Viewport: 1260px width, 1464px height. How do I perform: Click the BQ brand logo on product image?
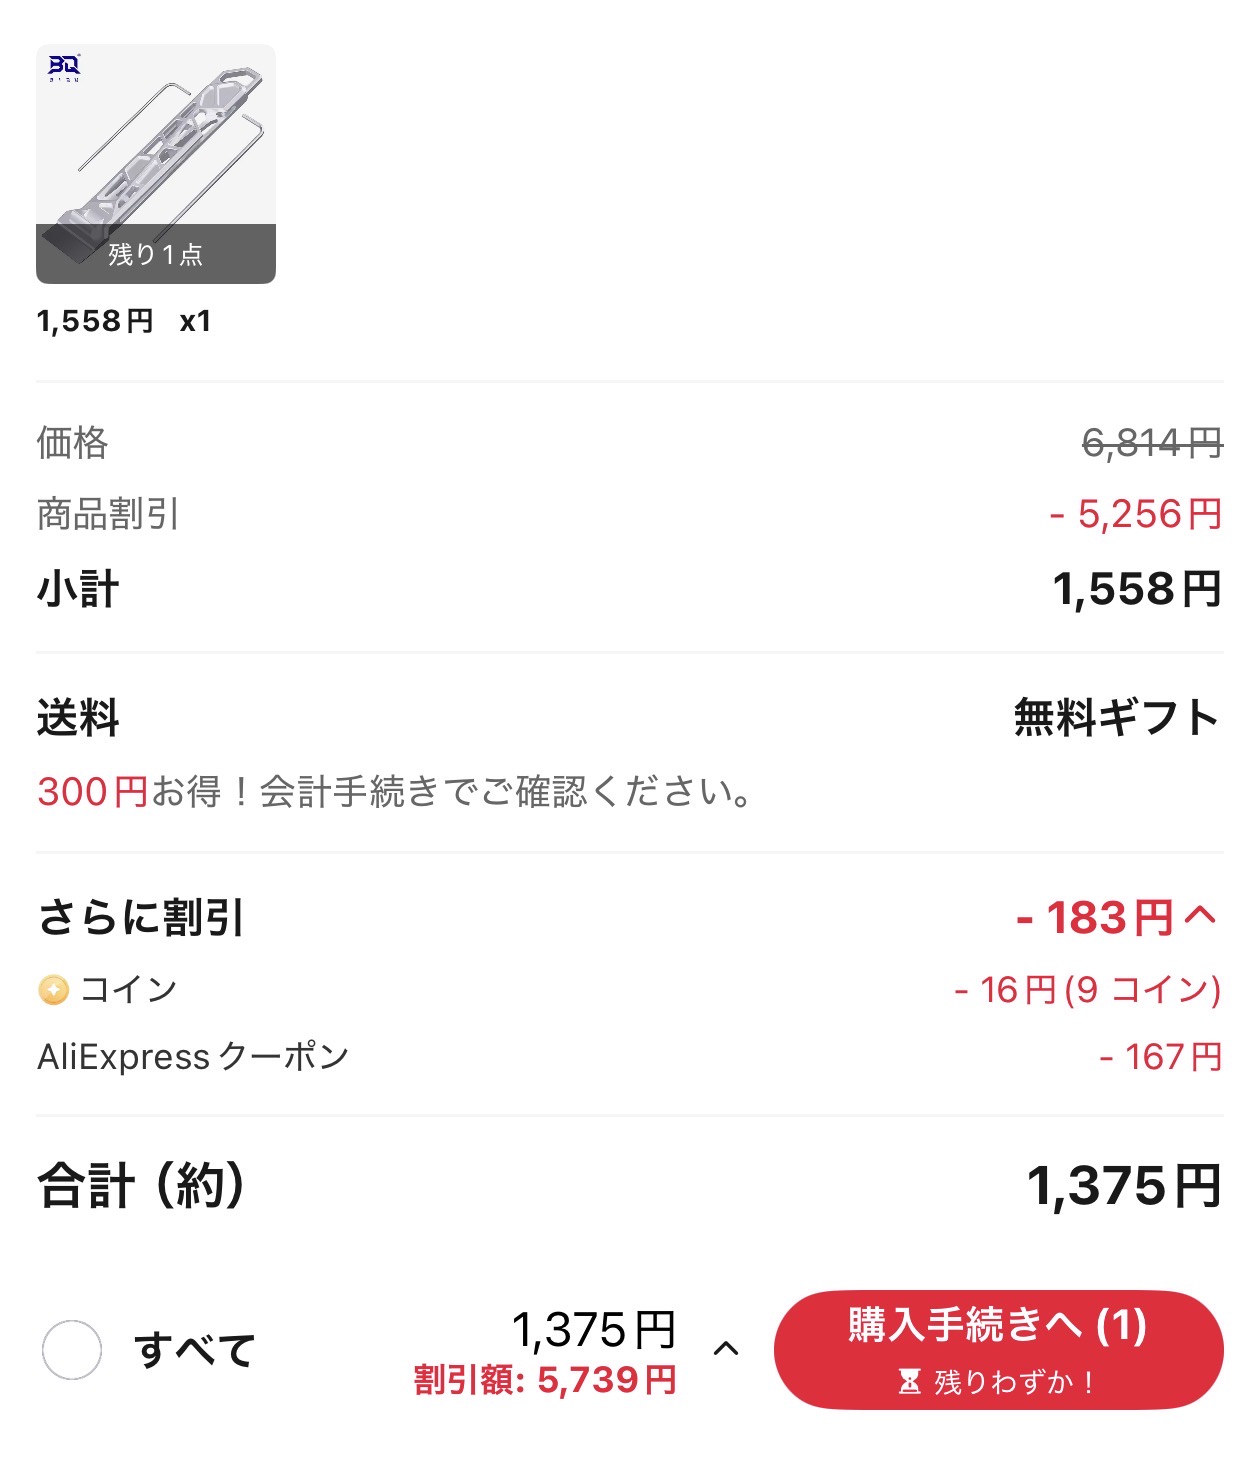tap(64, 68)
